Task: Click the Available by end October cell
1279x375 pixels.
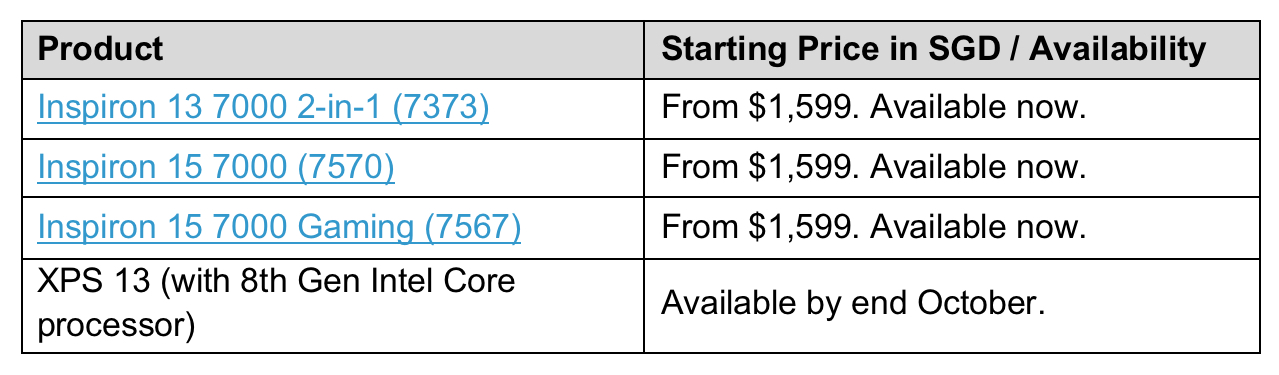Action: coord(951,304)
